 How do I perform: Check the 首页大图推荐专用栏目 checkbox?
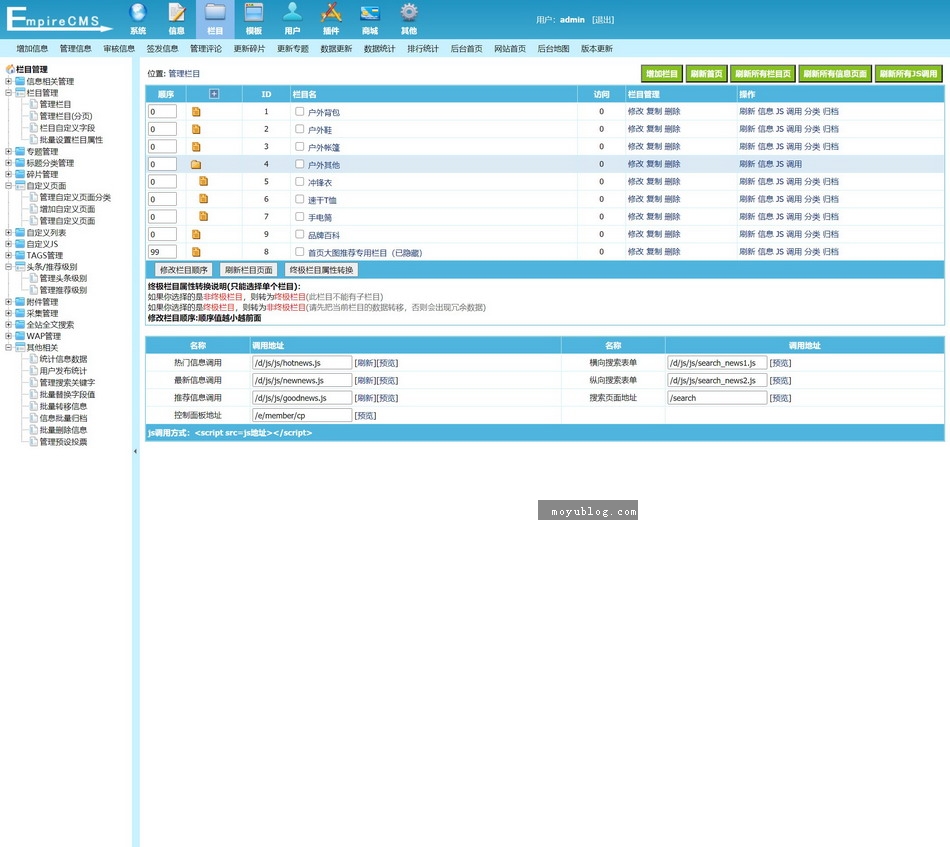(x=299, y=251)
